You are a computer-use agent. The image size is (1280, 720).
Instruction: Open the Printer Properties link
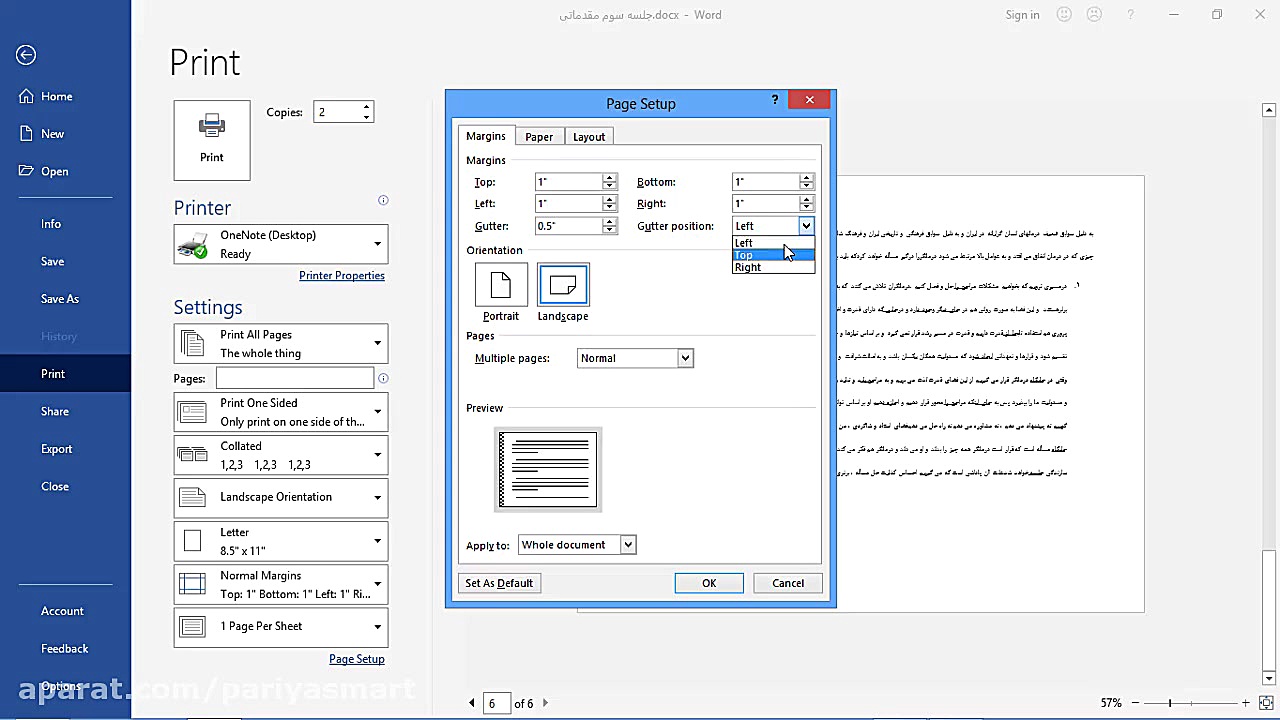342,276
